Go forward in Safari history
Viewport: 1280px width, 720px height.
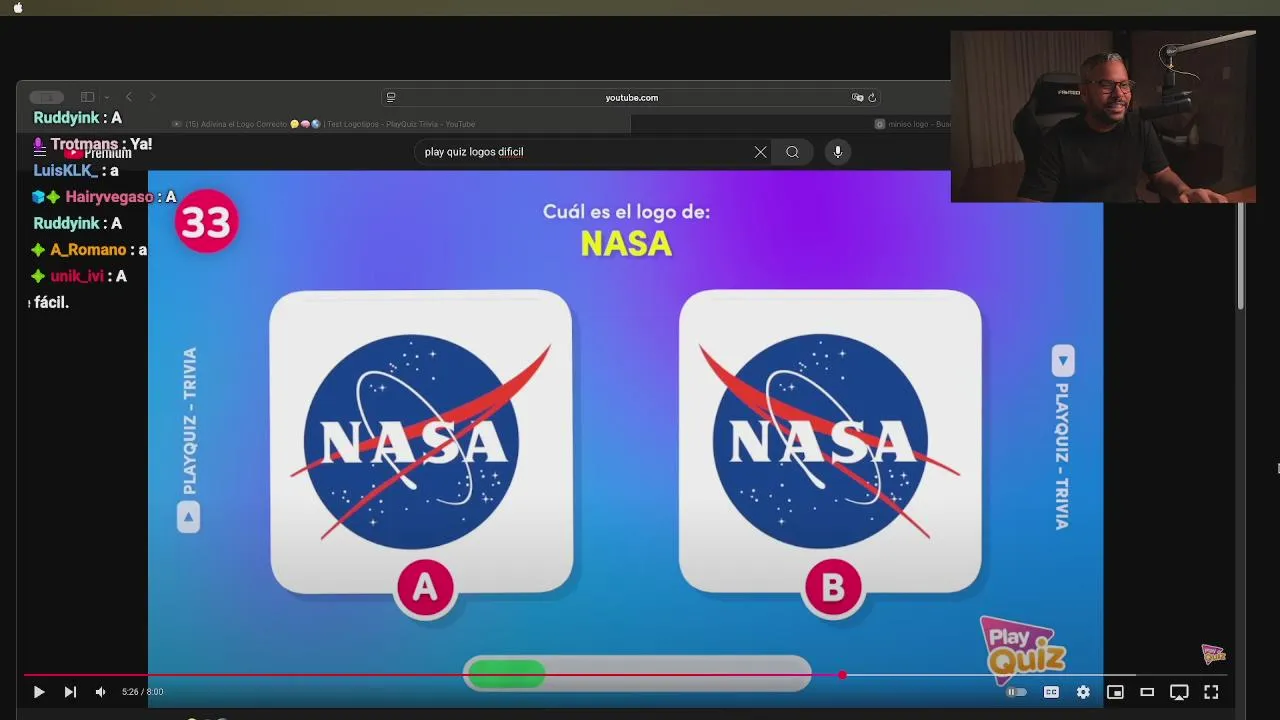(152, 97)
